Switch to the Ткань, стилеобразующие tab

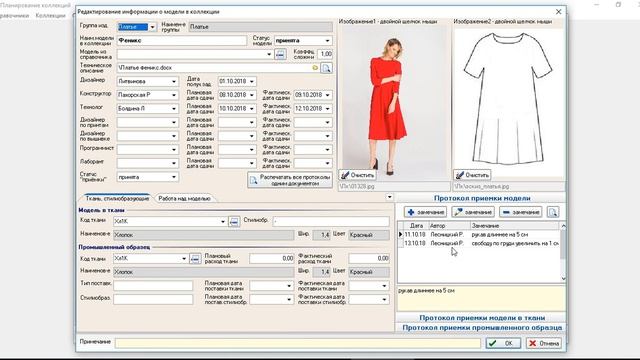coord(117,198)
